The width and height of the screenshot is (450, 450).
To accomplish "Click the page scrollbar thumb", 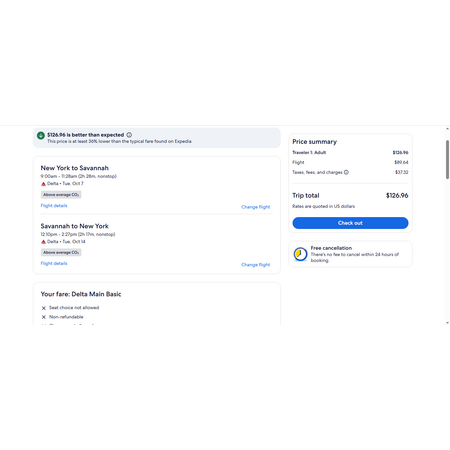I will coord(447,160).
